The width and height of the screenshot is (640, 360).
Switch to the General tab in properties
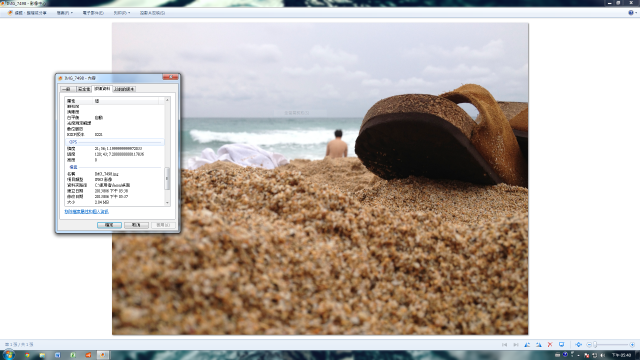[x=68, y=89]
